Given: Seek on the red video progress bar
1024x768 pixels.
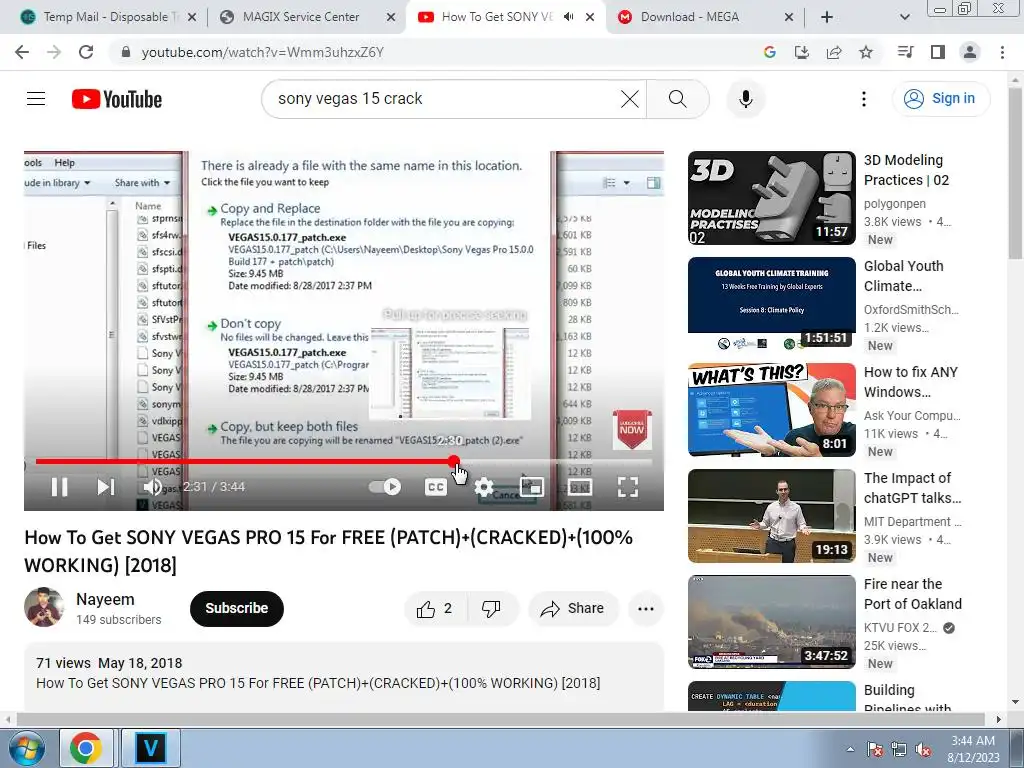Looking at the screenshot, I should point(344,462).
